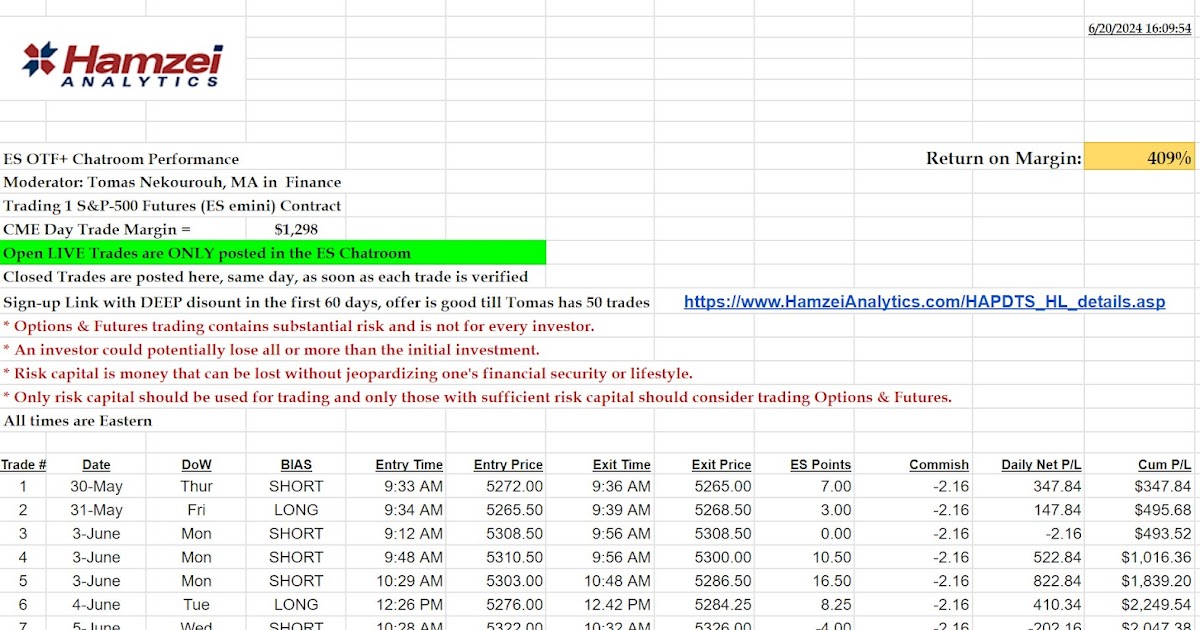The width and height of the screenshot is (1200, 630).
Task: Click the 'Cum P/L' column header
Action: tap(1165, 465)
